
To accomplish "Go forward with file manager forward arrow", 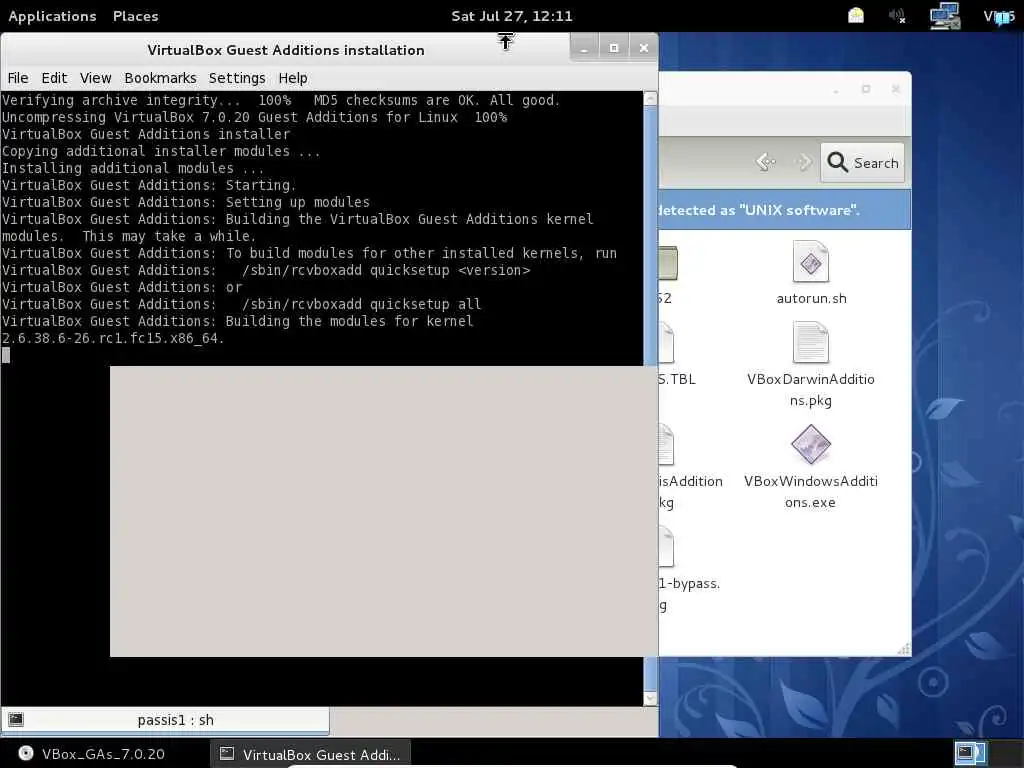I will tap(803, 161).
